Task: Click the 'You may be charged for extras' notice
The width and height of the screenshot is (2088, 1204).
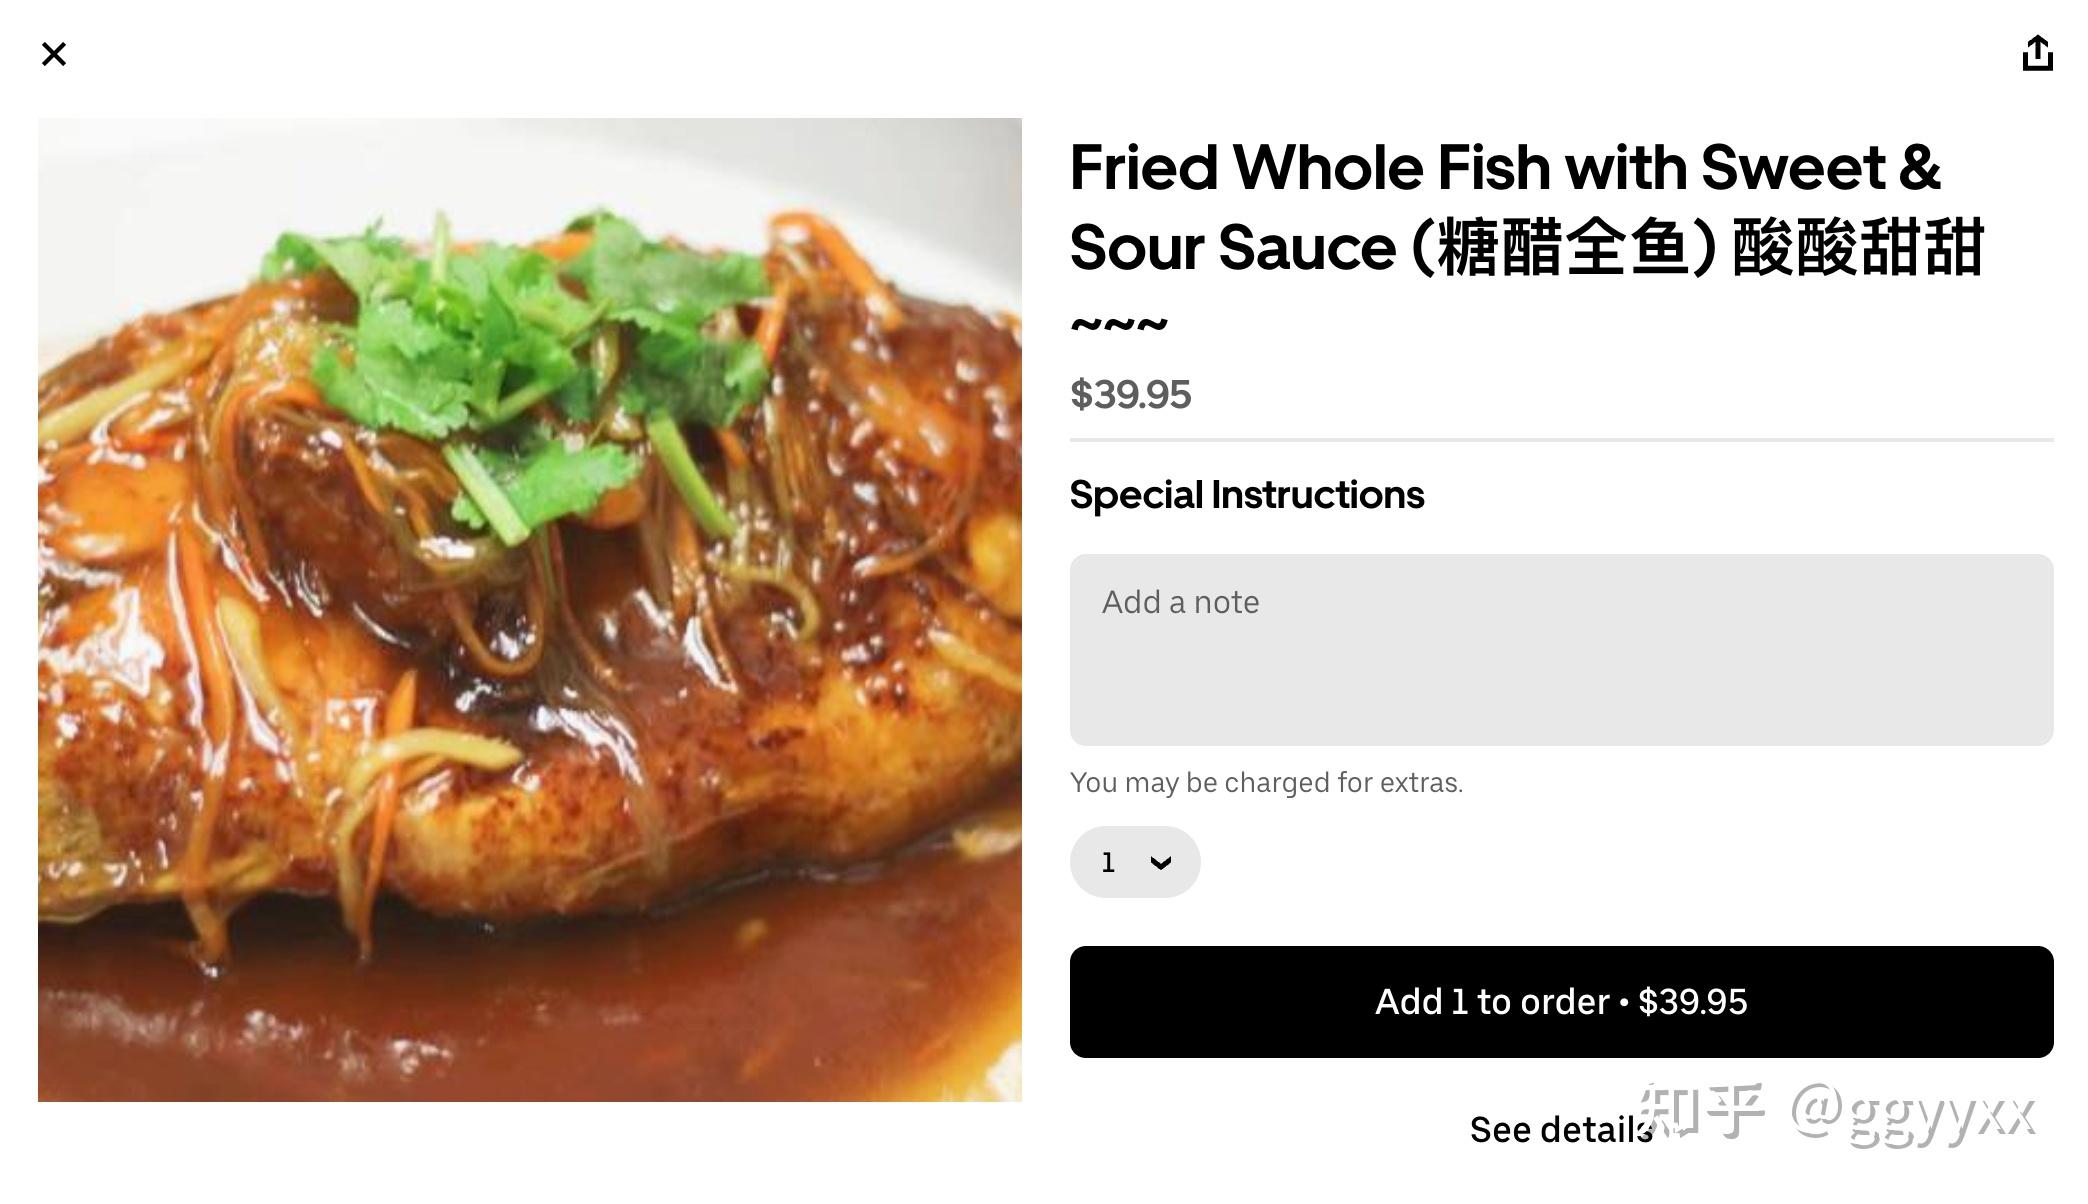Action: [1266, 782]
